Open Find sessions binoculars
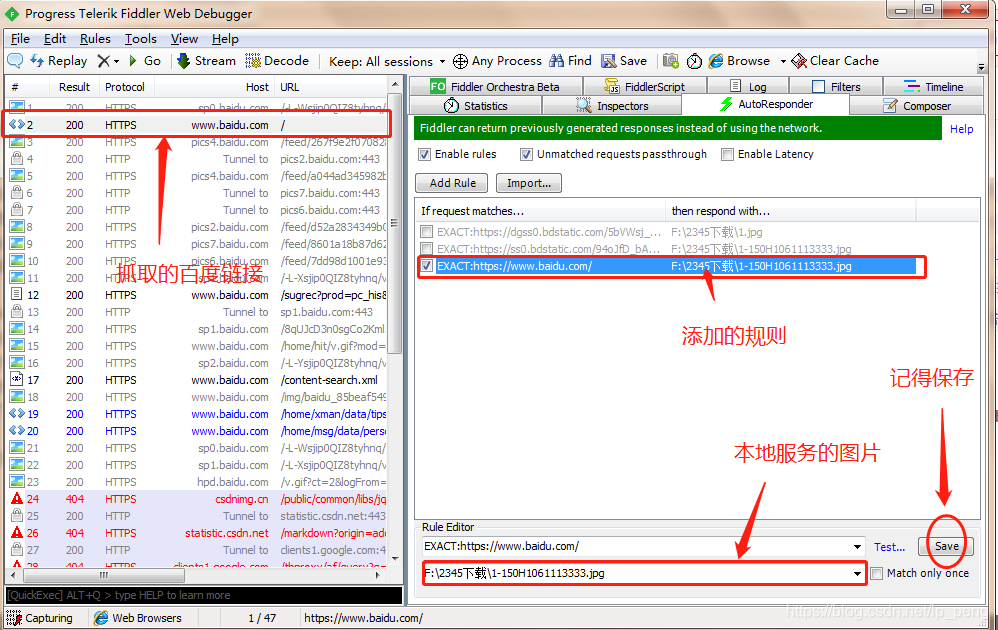The width and height of the screenshot is (998, 630). [x=570, y=61]
